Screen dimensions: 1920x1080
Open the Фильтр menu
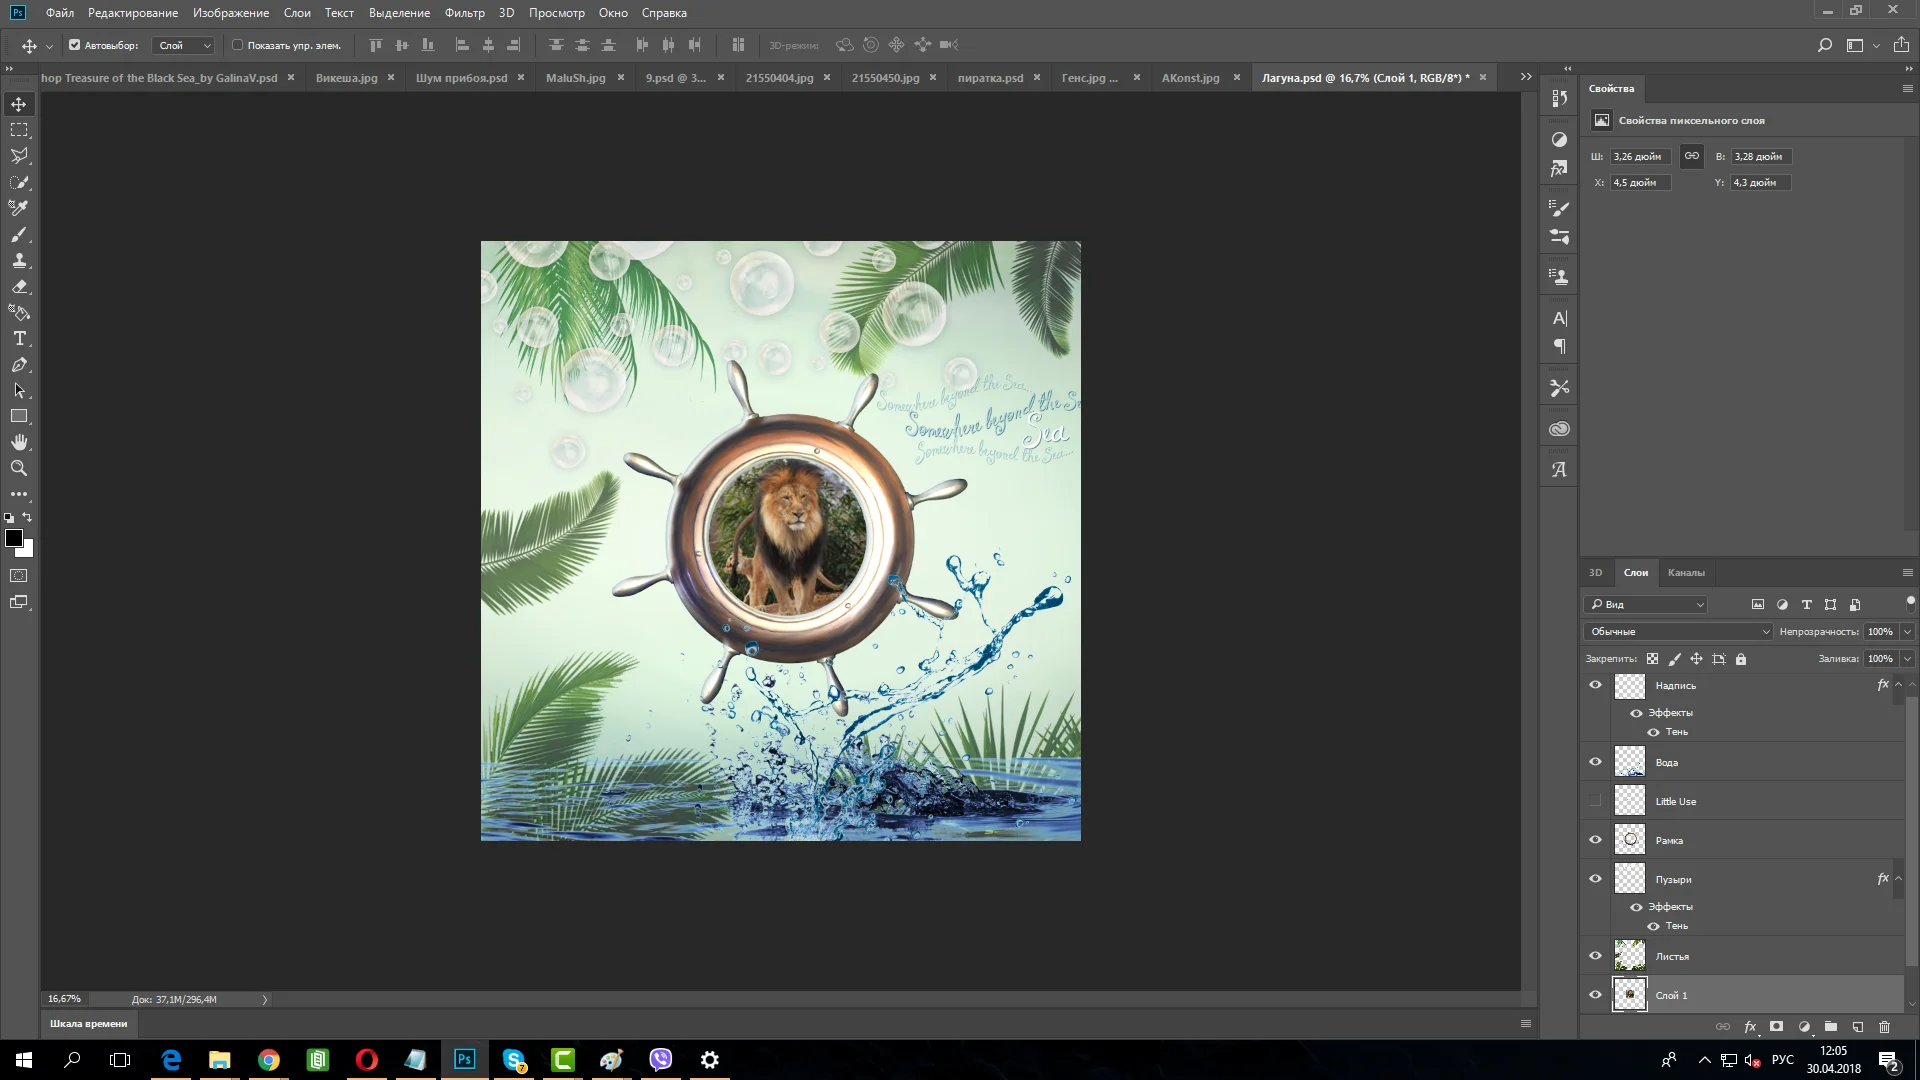464,13
